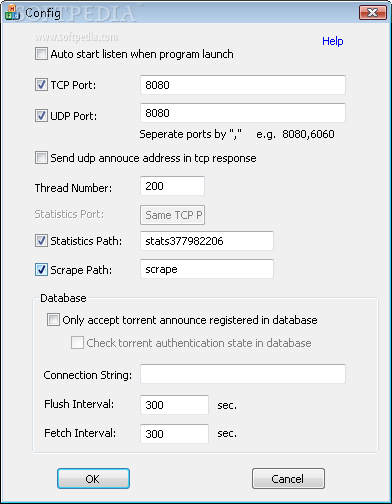
Task: Enable send udp annouce address checkbox
Action: coord(41,158)
